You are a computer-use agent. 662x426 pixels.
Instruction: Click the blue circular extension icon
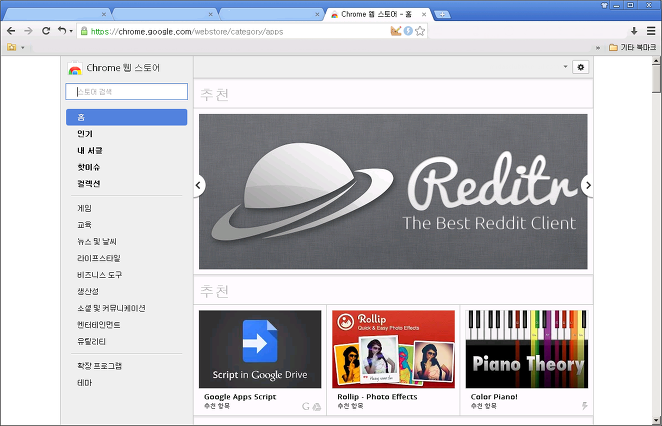408,31
